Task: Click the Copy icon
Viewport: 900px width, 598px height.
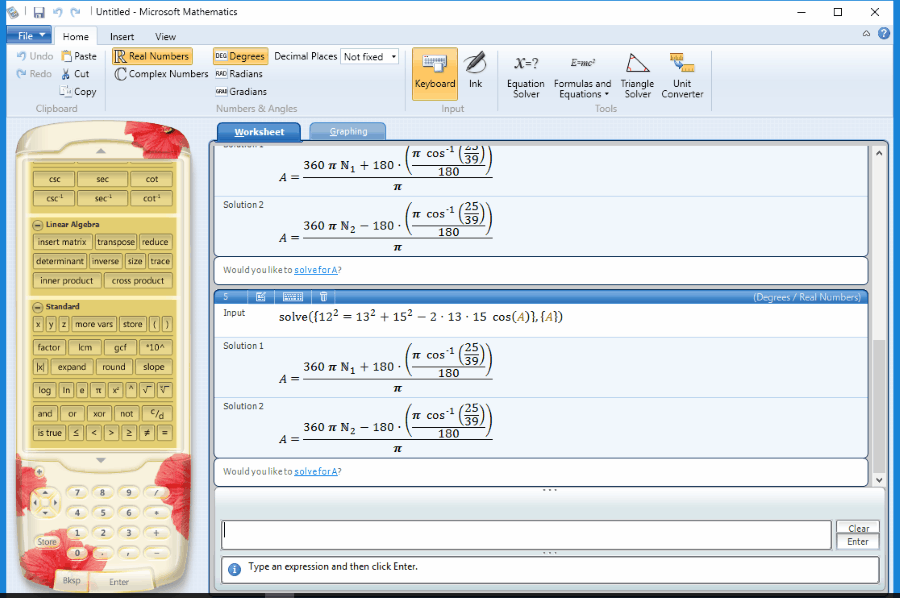Action: click(x=65, y=91)
